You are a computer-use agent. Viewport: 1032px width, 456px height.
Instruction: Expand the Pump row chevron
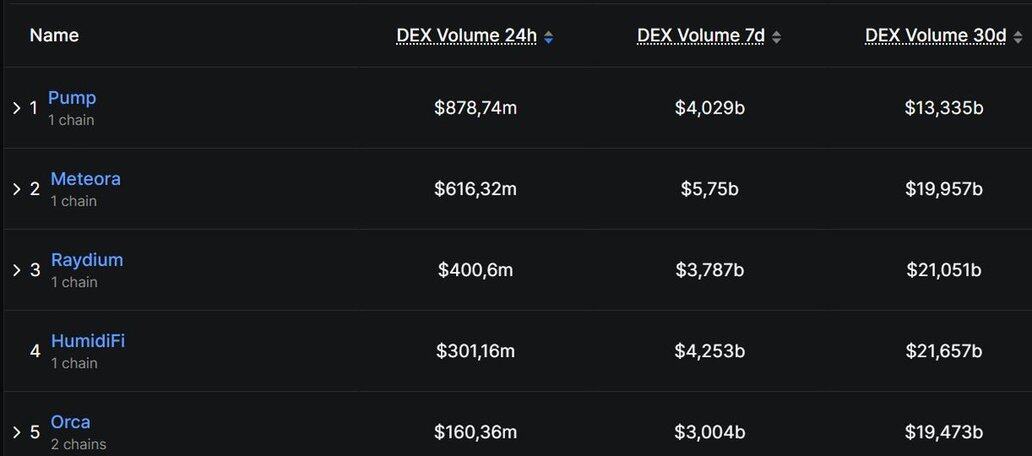17,108
